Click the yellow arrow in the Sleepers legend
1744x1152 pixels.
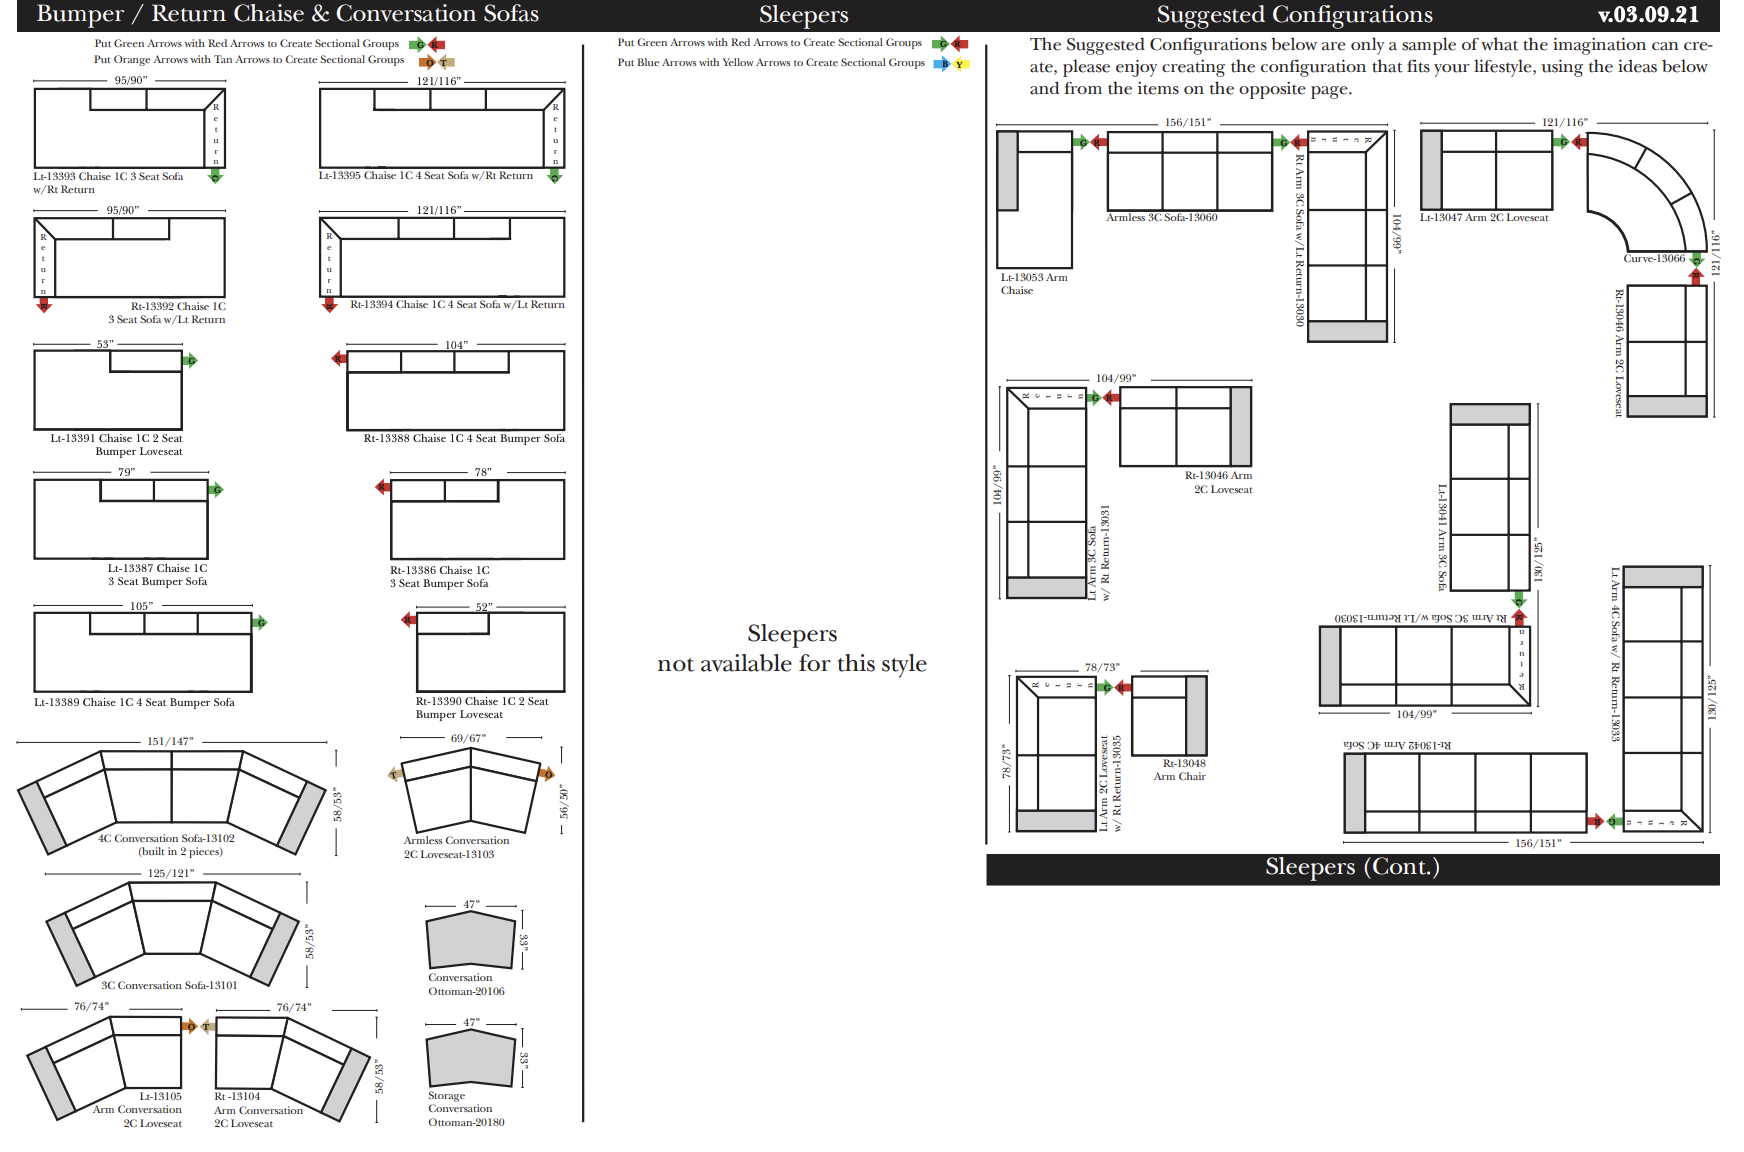click(x=960, y=64)
